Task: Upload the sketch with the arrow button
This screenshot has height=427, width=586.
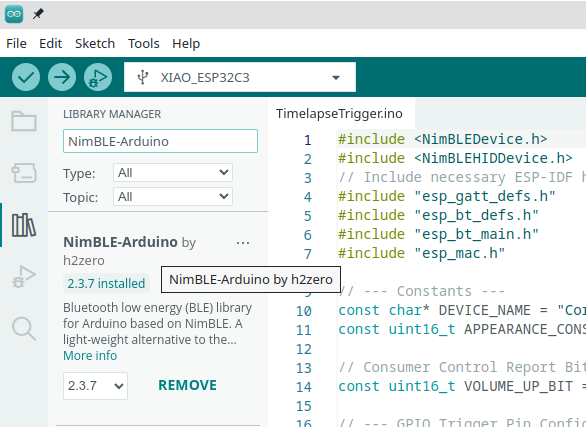Action: tap(62, 77)
